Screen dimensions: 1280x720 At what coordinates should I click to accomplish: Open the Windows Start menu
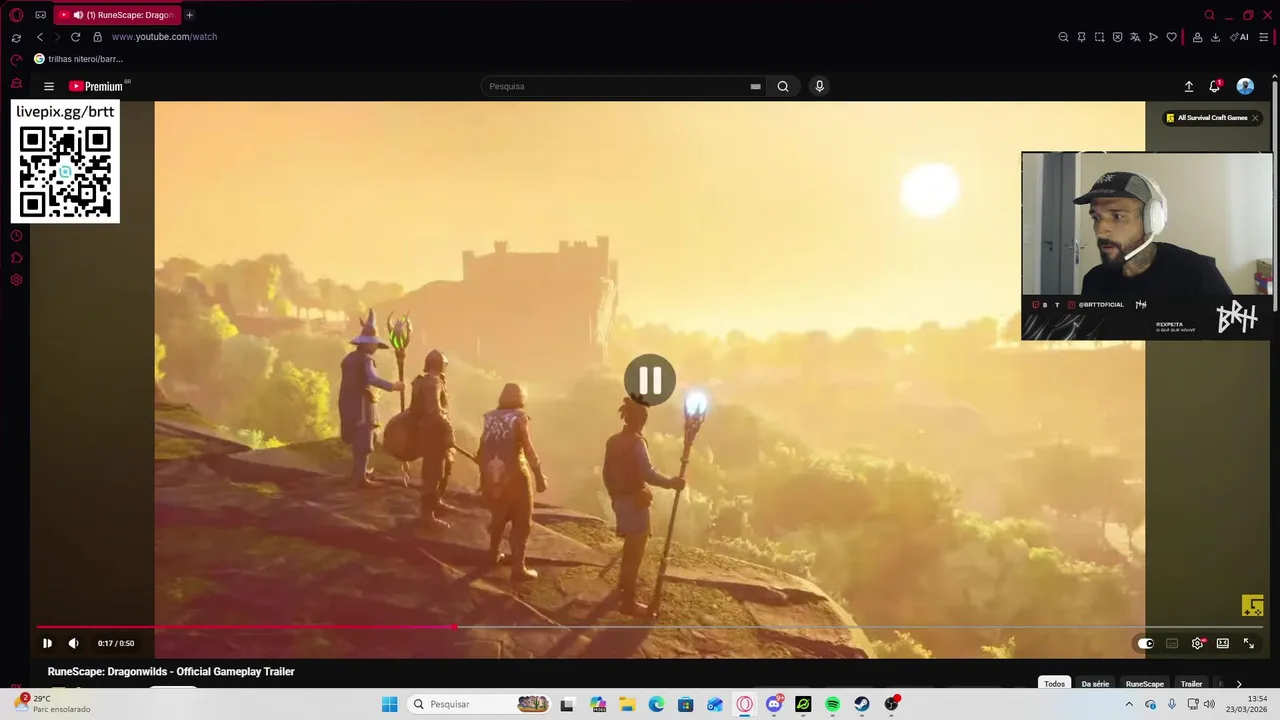(389, 704)
